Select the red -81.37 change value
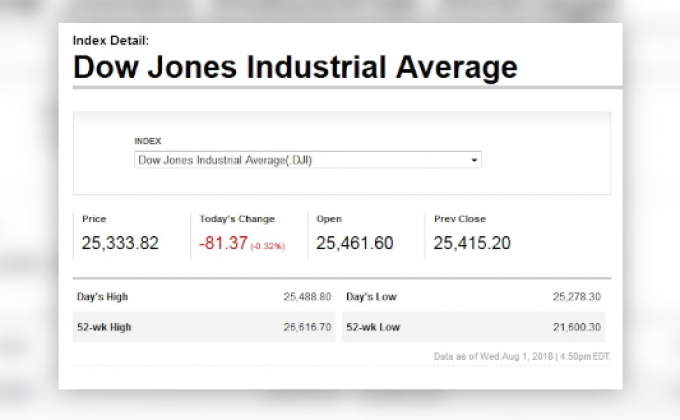 point(223,243)
